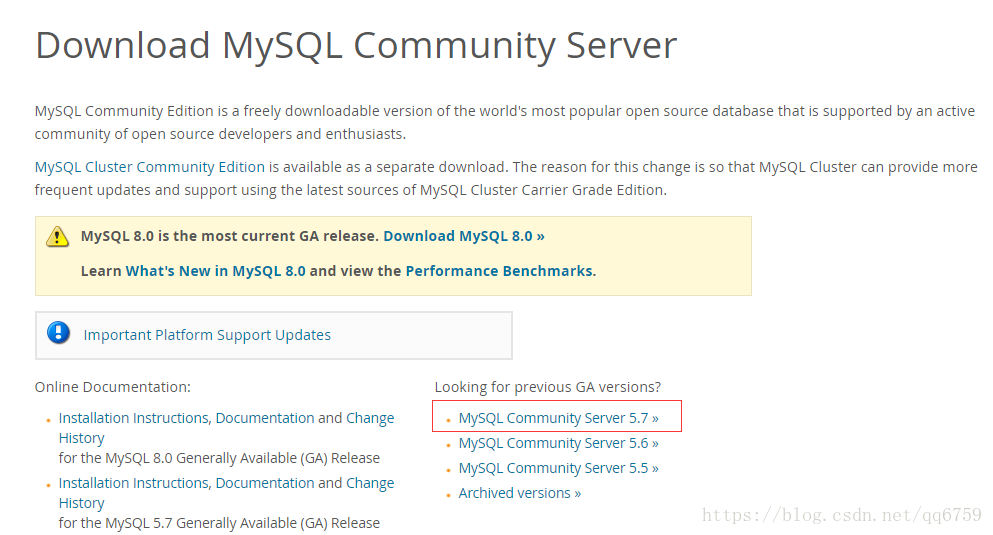The height and width of the screenshot is (535, 993).
Task: Click 'for the MySQL 5.7 Generally Available' text
Action: tap(219, 523)
